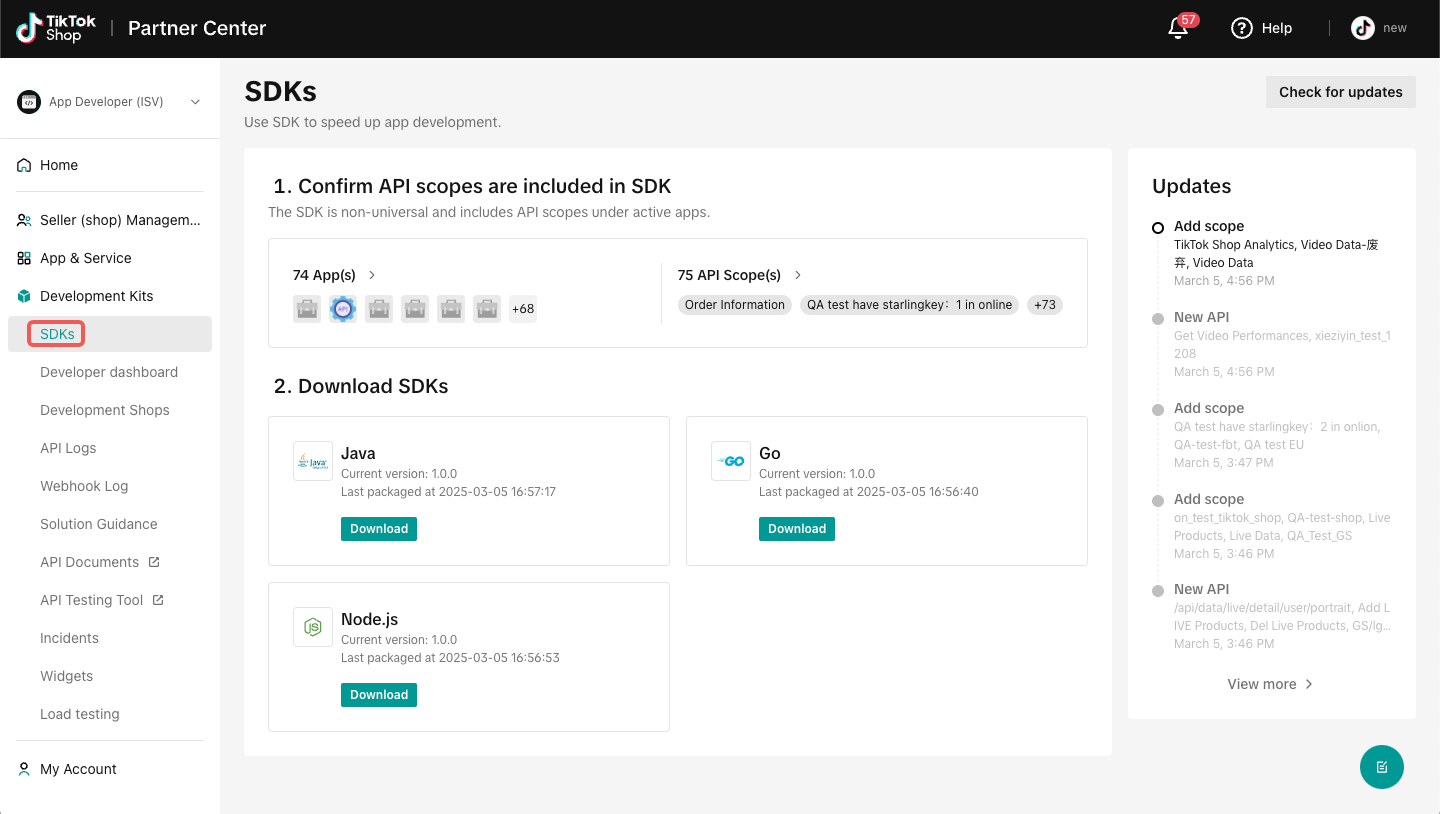
Task: Expand the 75 API Scope(s) chevron
Action: click(798, 275)
